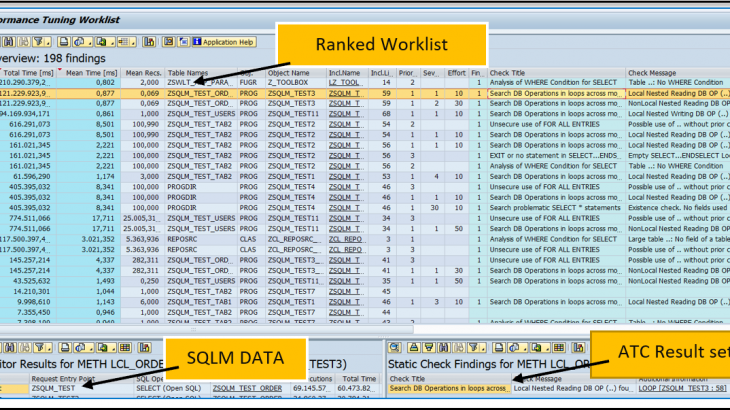730x410 pixels.
Task: Open the Set Filter dropdown arrow in worklist toolbar
Action: coord(48,43)
